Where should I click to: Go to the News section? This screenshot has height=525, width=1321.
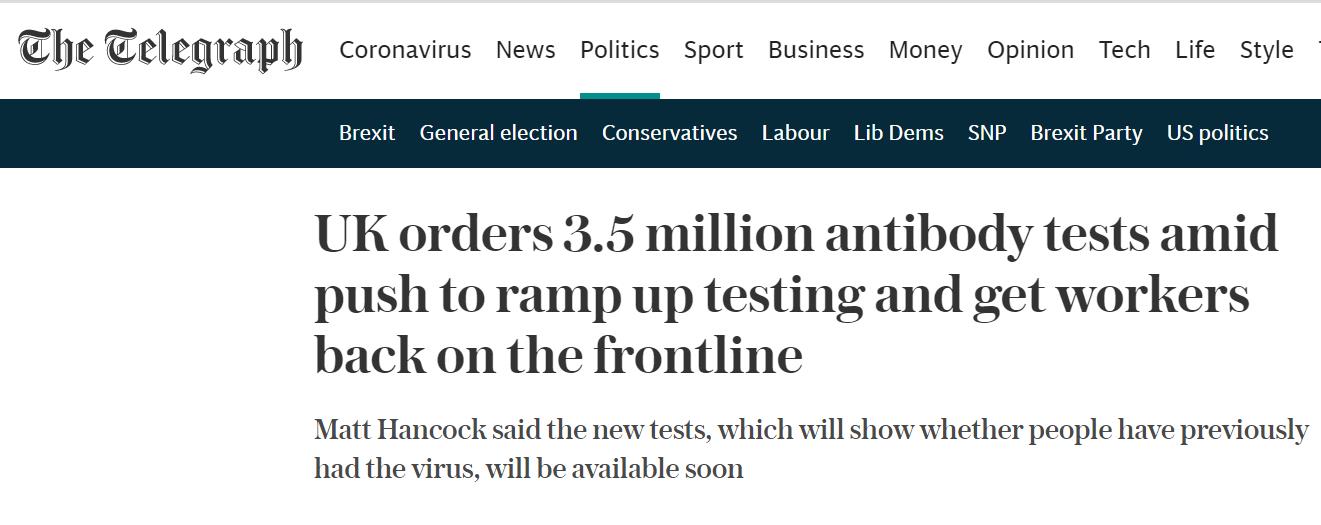pos(525,50)
